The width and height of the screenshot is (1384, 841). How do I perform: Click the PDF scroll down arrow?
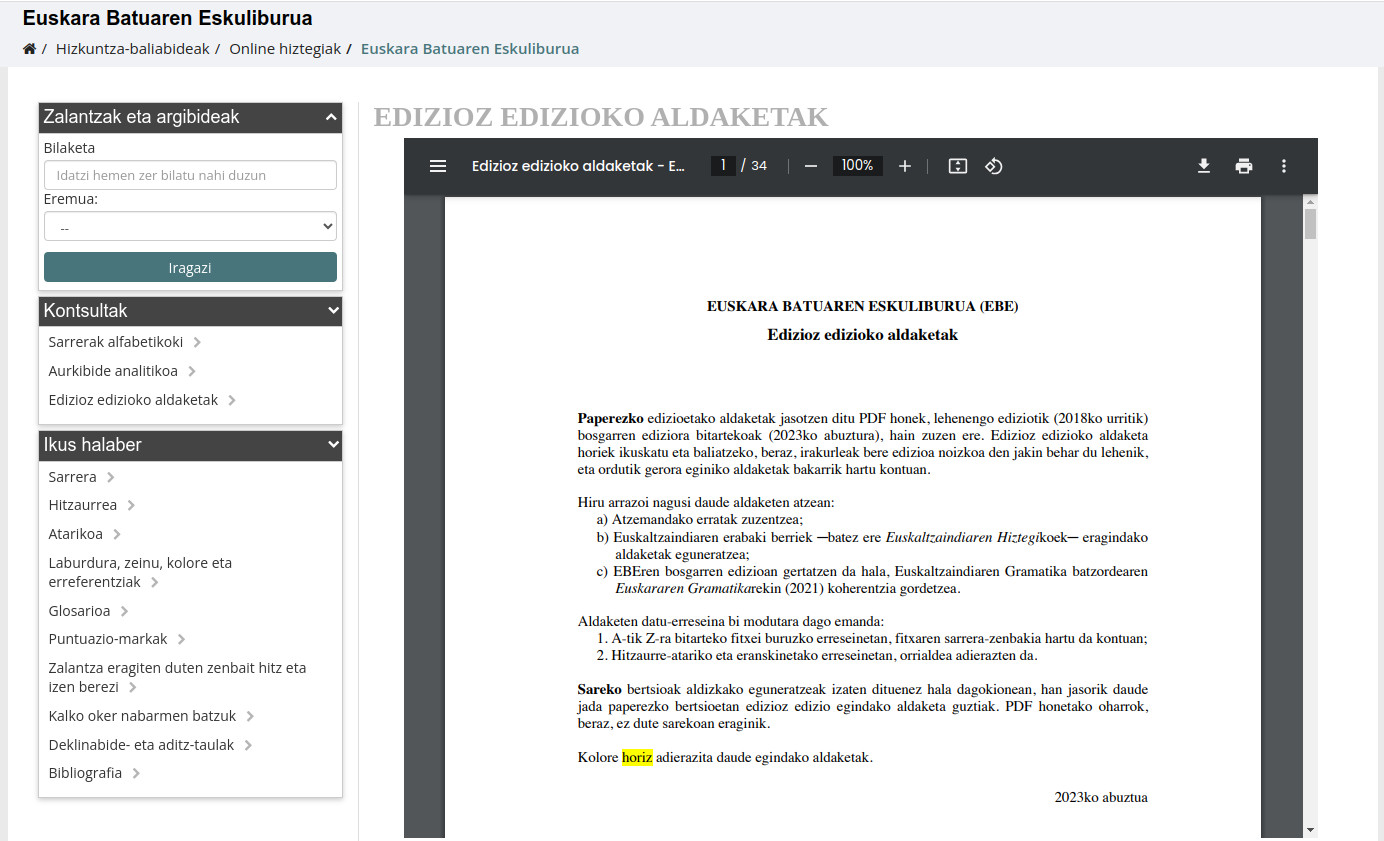pyautogui.click(x=1310, y=829)
